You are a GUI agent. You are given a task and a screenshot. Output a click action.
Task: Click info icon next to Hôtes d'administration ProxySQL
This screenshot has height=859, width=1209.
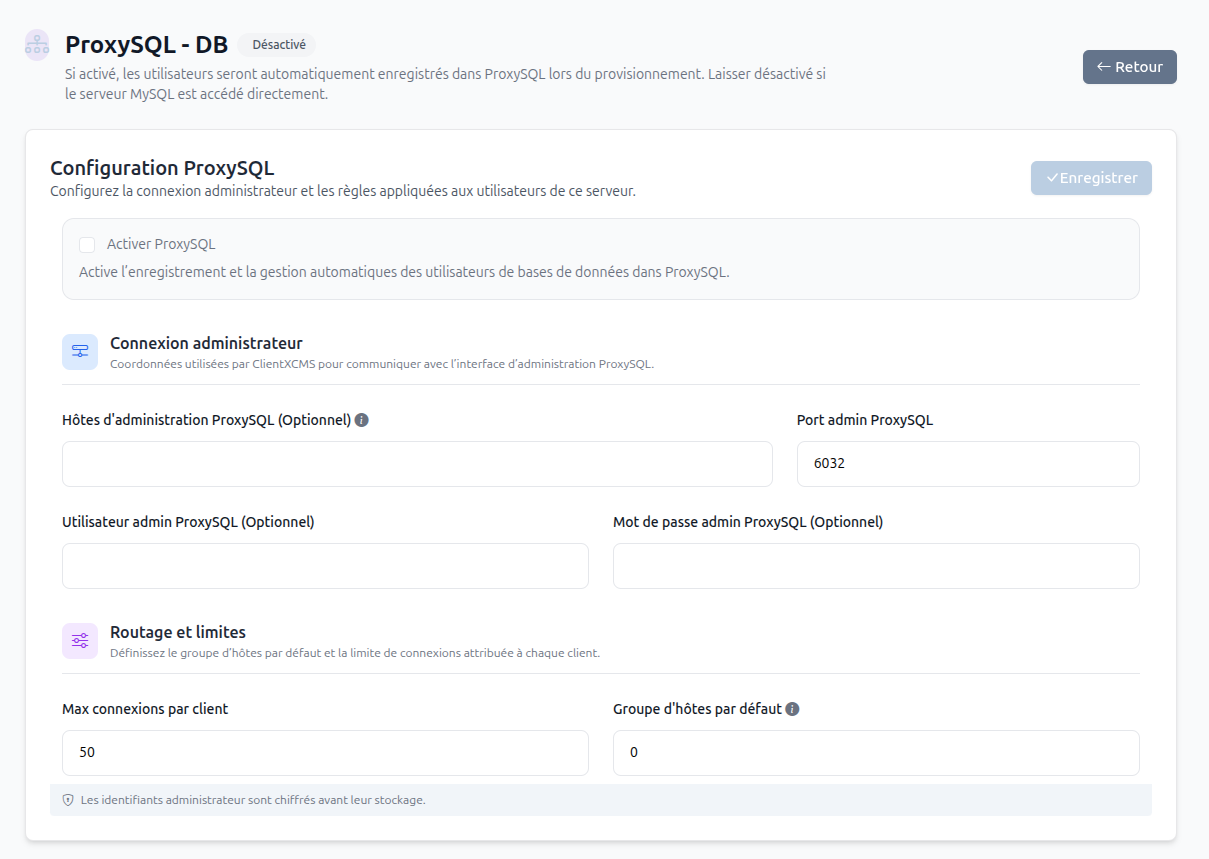pos(362,420)
